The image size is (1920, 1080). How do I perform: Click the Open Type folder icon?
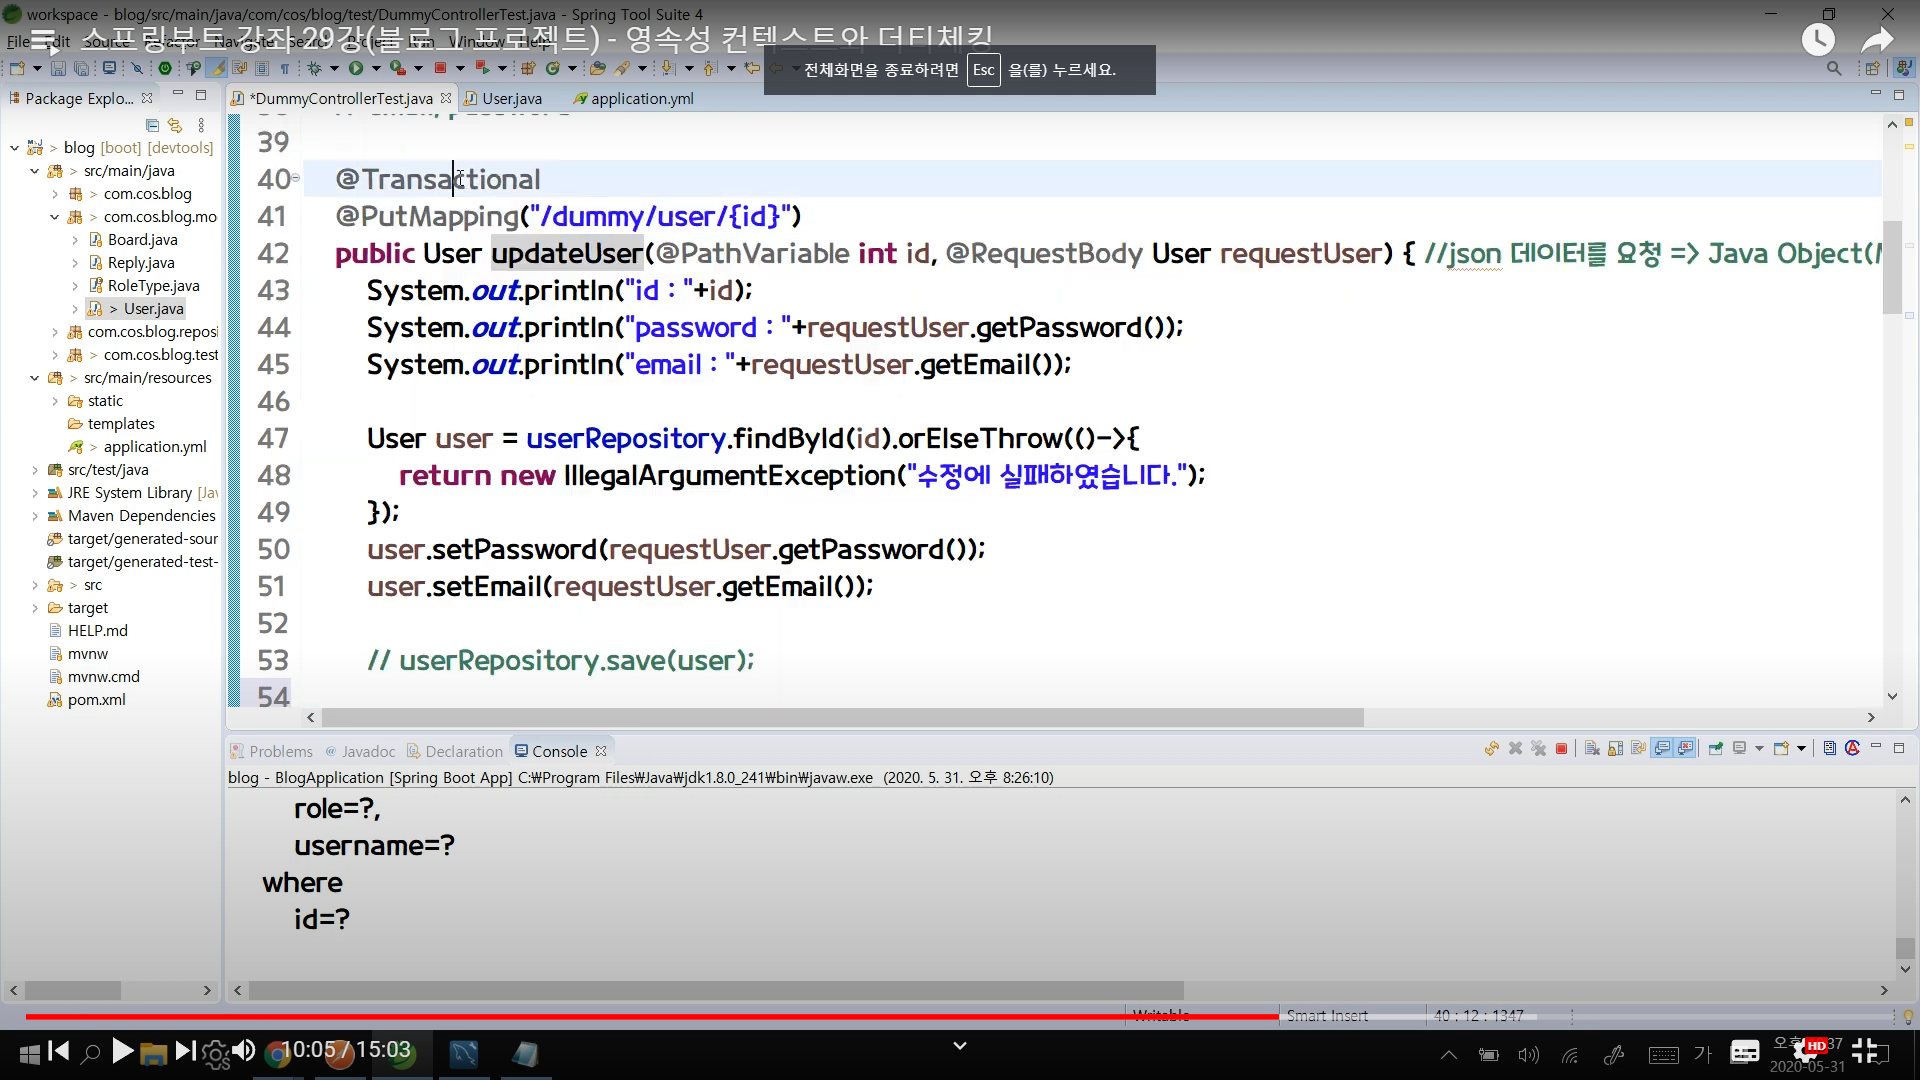pos(597,68)
